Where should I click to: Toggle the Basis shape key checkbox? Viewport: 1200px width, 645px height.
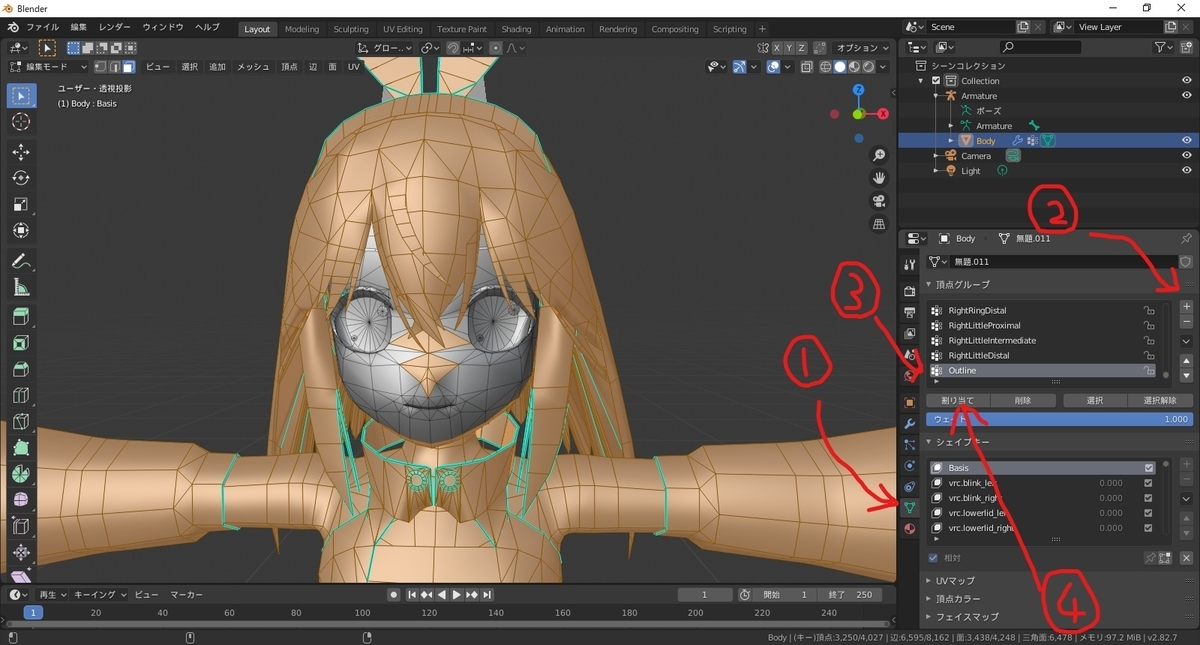pos(1148,468)
